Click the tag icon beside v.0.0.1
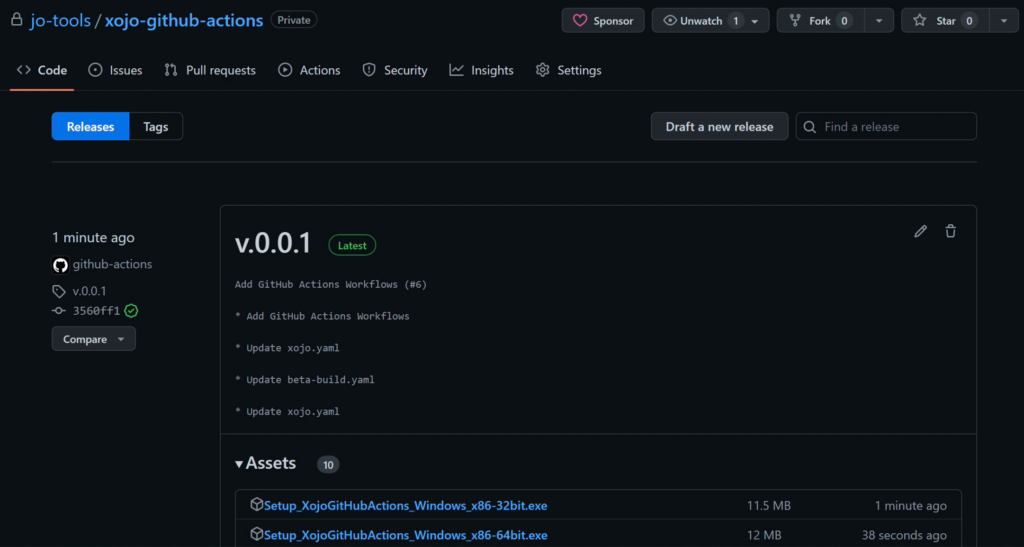This screenshot has height=547, width=1024. click(59, 291)
